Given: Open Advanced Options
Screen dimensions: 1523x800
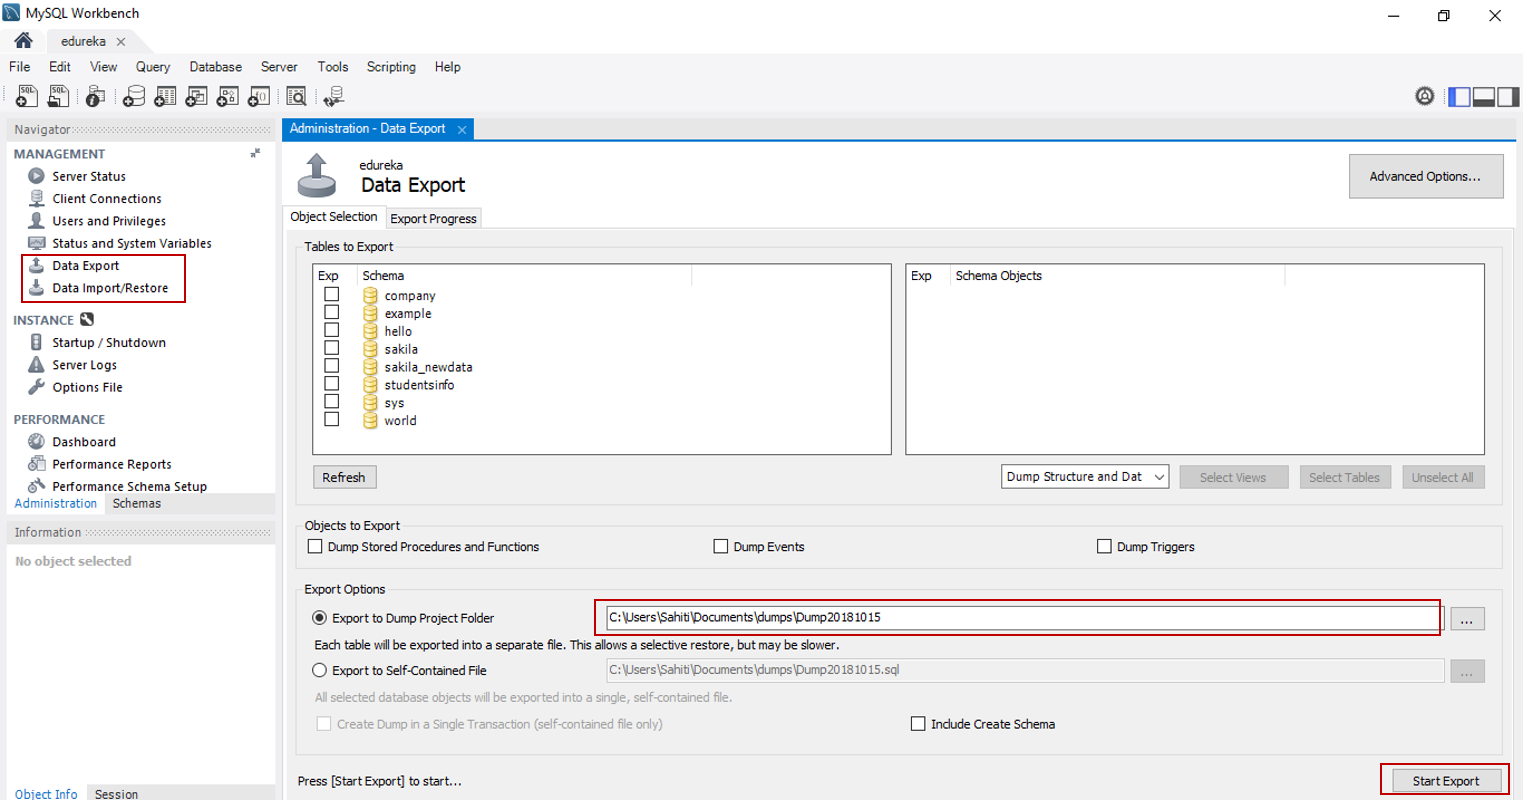Looking at the screenshot, I should coord(1425,176).
